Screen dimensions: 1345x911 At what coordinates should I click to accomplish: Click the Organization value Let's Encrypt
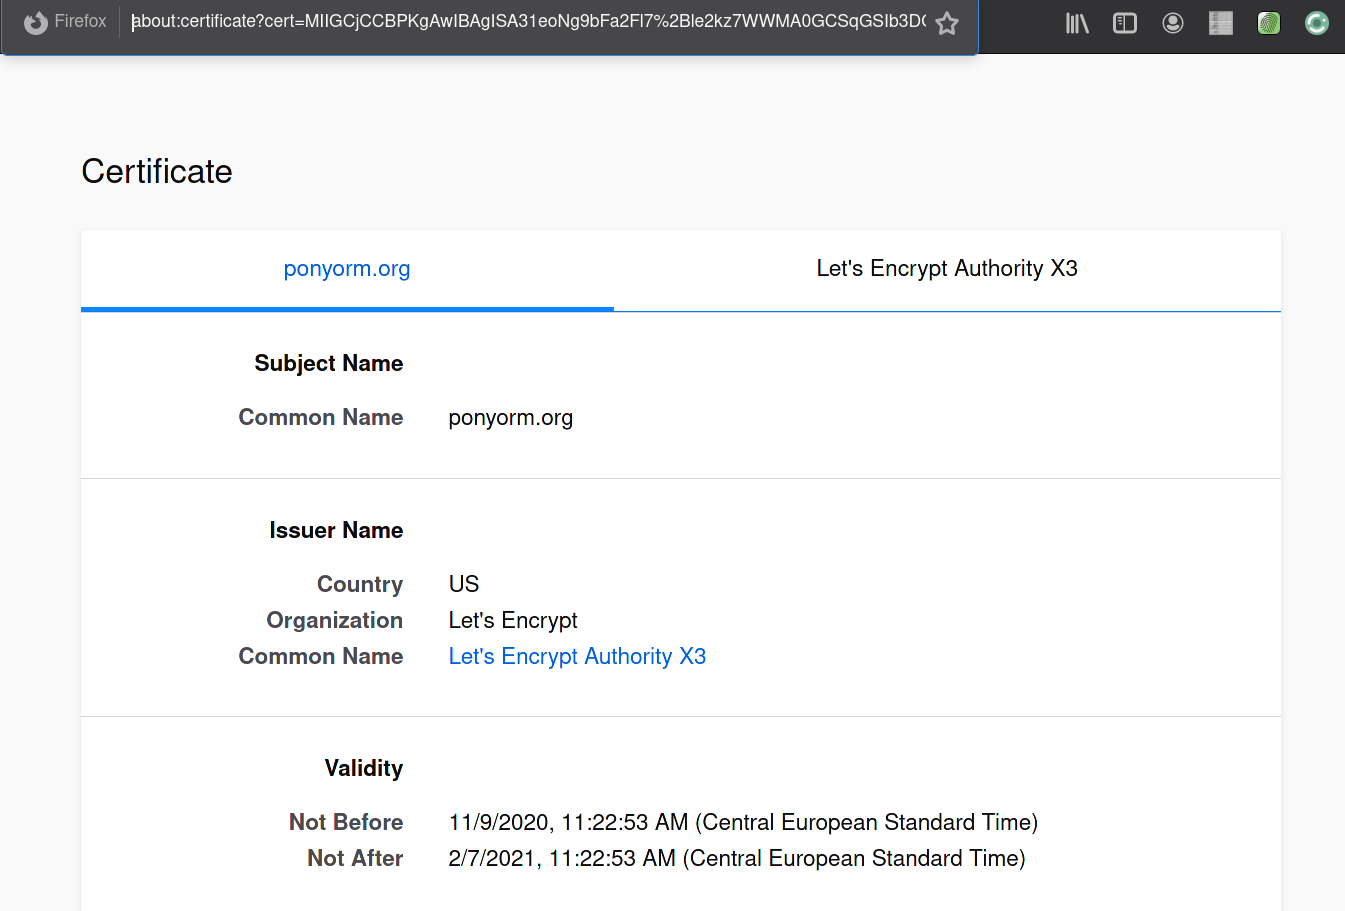click(x=513, y=621)
